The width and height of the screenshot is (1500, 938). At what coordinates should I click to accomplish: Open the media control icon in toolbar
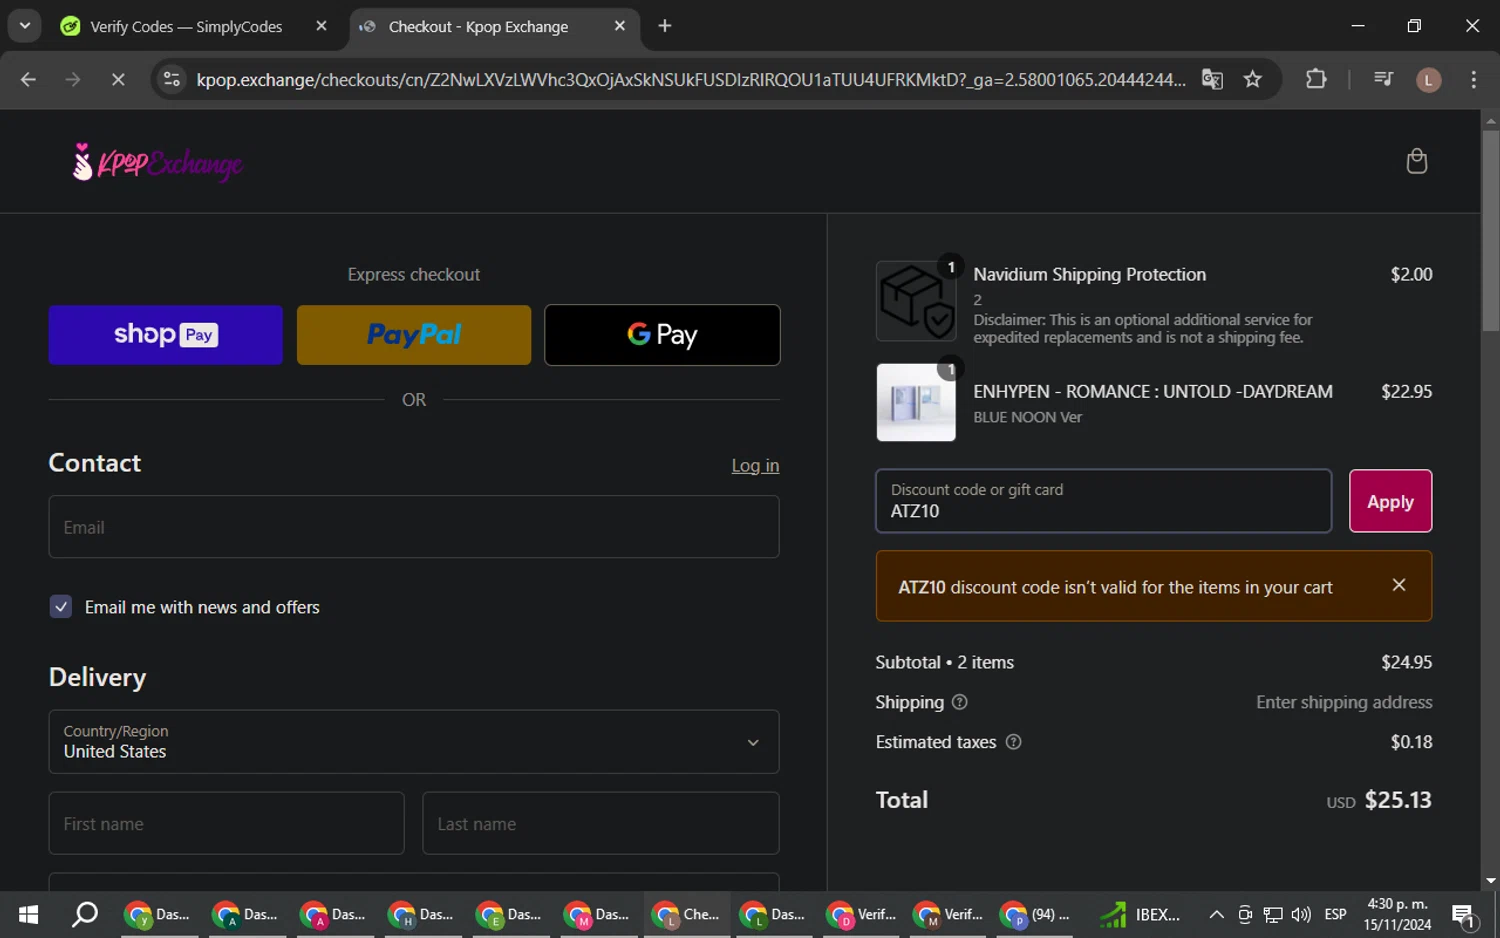[1383, 79]
